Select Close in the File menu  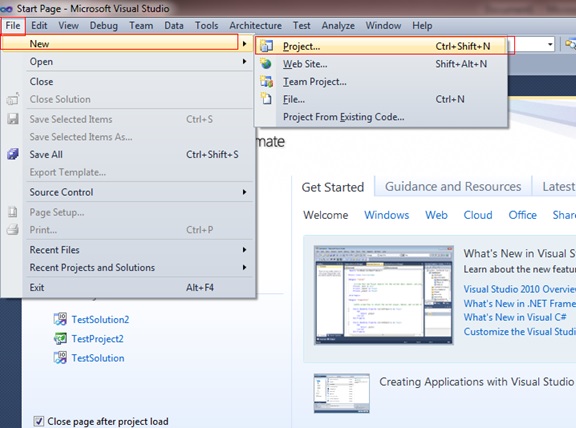(x=128, y=82)
